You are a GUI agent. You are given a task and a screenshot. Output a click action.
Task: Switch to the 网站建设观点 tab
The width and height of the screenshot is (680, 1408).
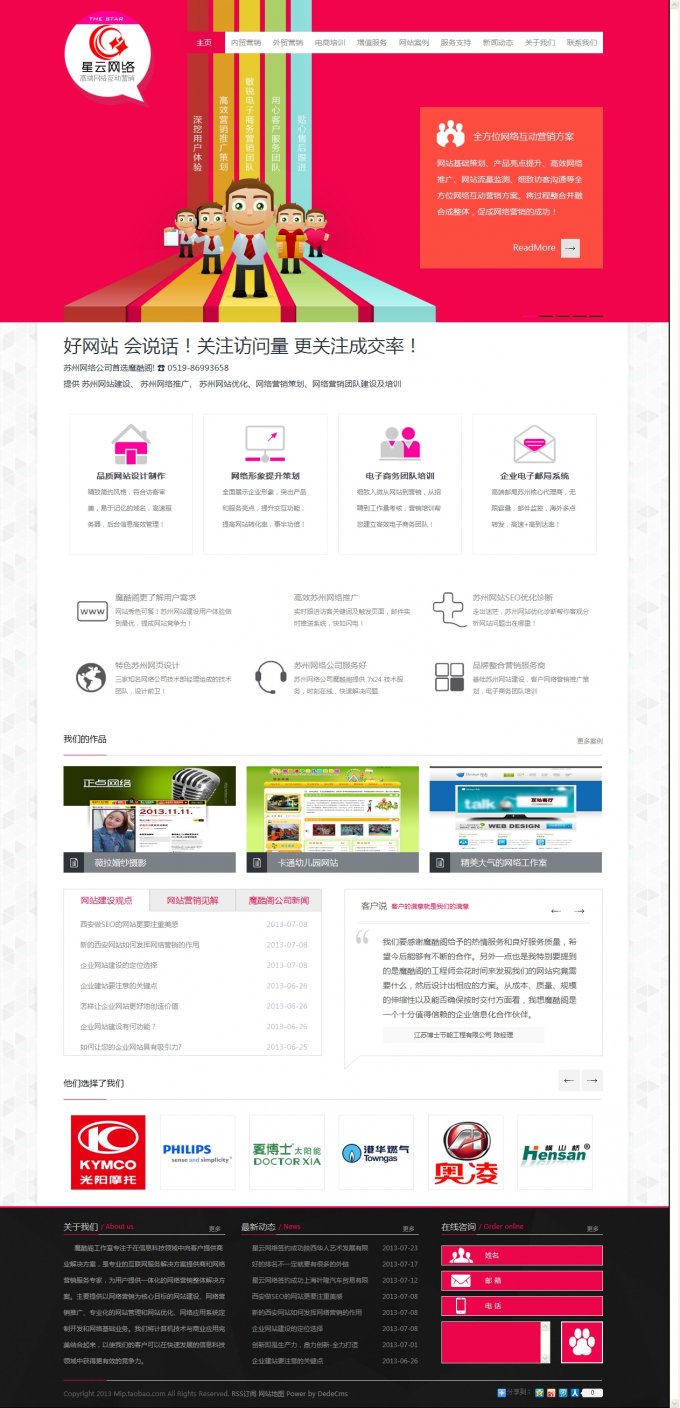tap(106, 900)
